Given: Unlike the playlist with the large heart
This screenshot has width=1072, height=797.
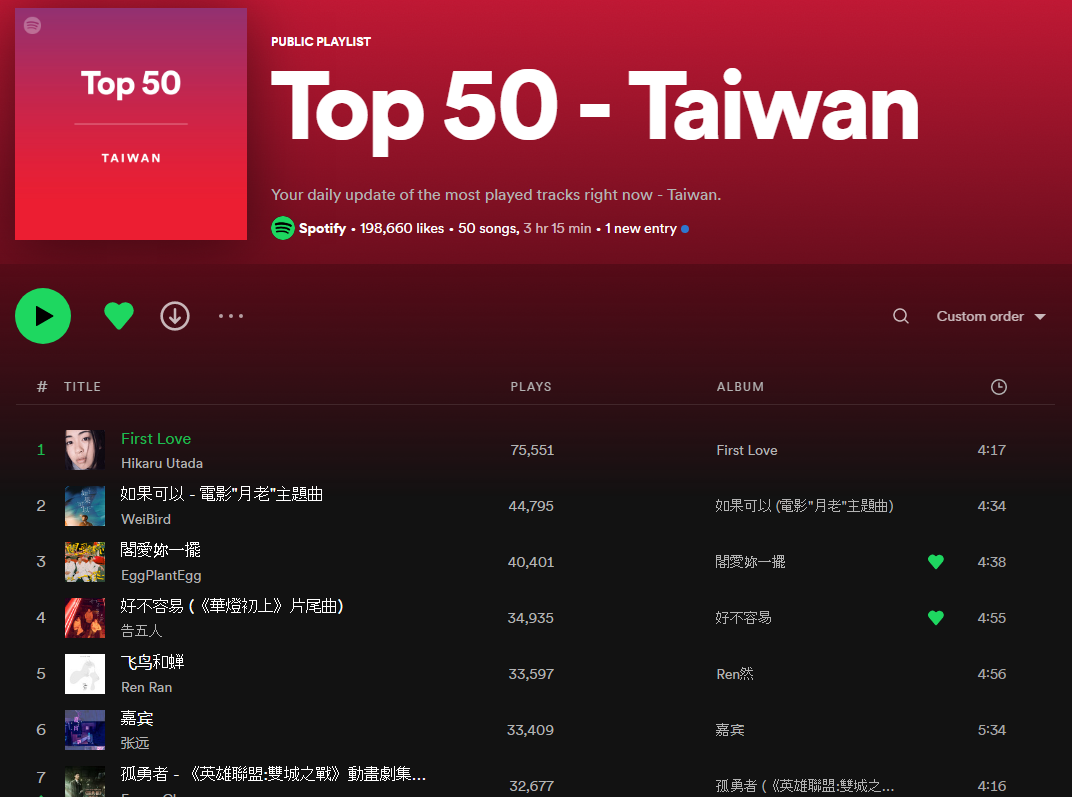Looking at the screenshot, I should pyautogui.click(x=119, y=316).
